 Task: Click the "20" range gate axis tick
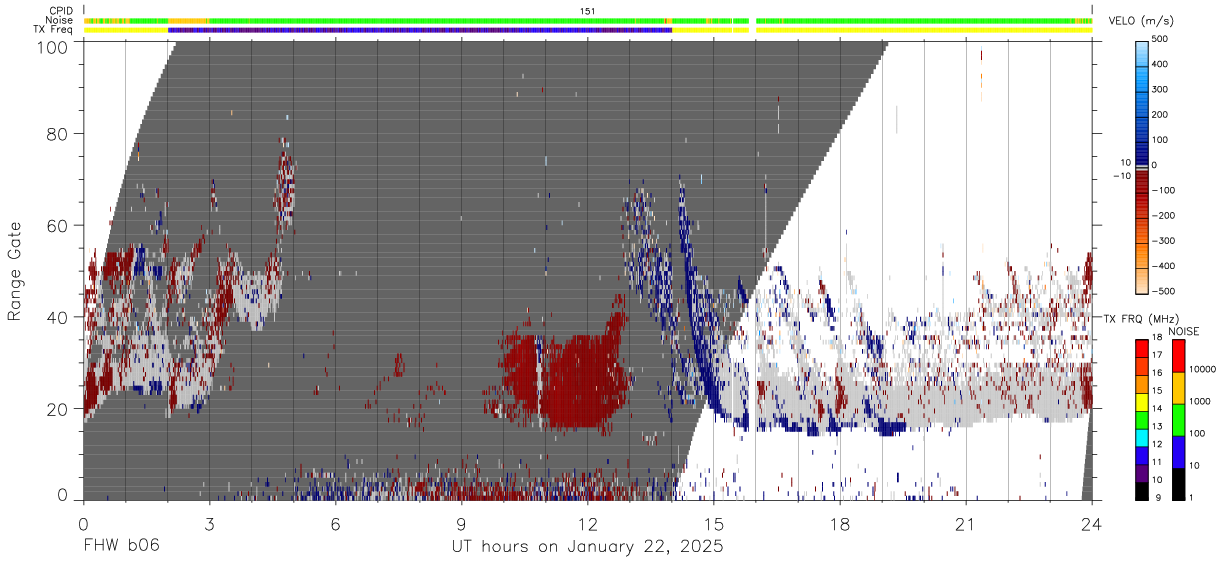point(59,409)
